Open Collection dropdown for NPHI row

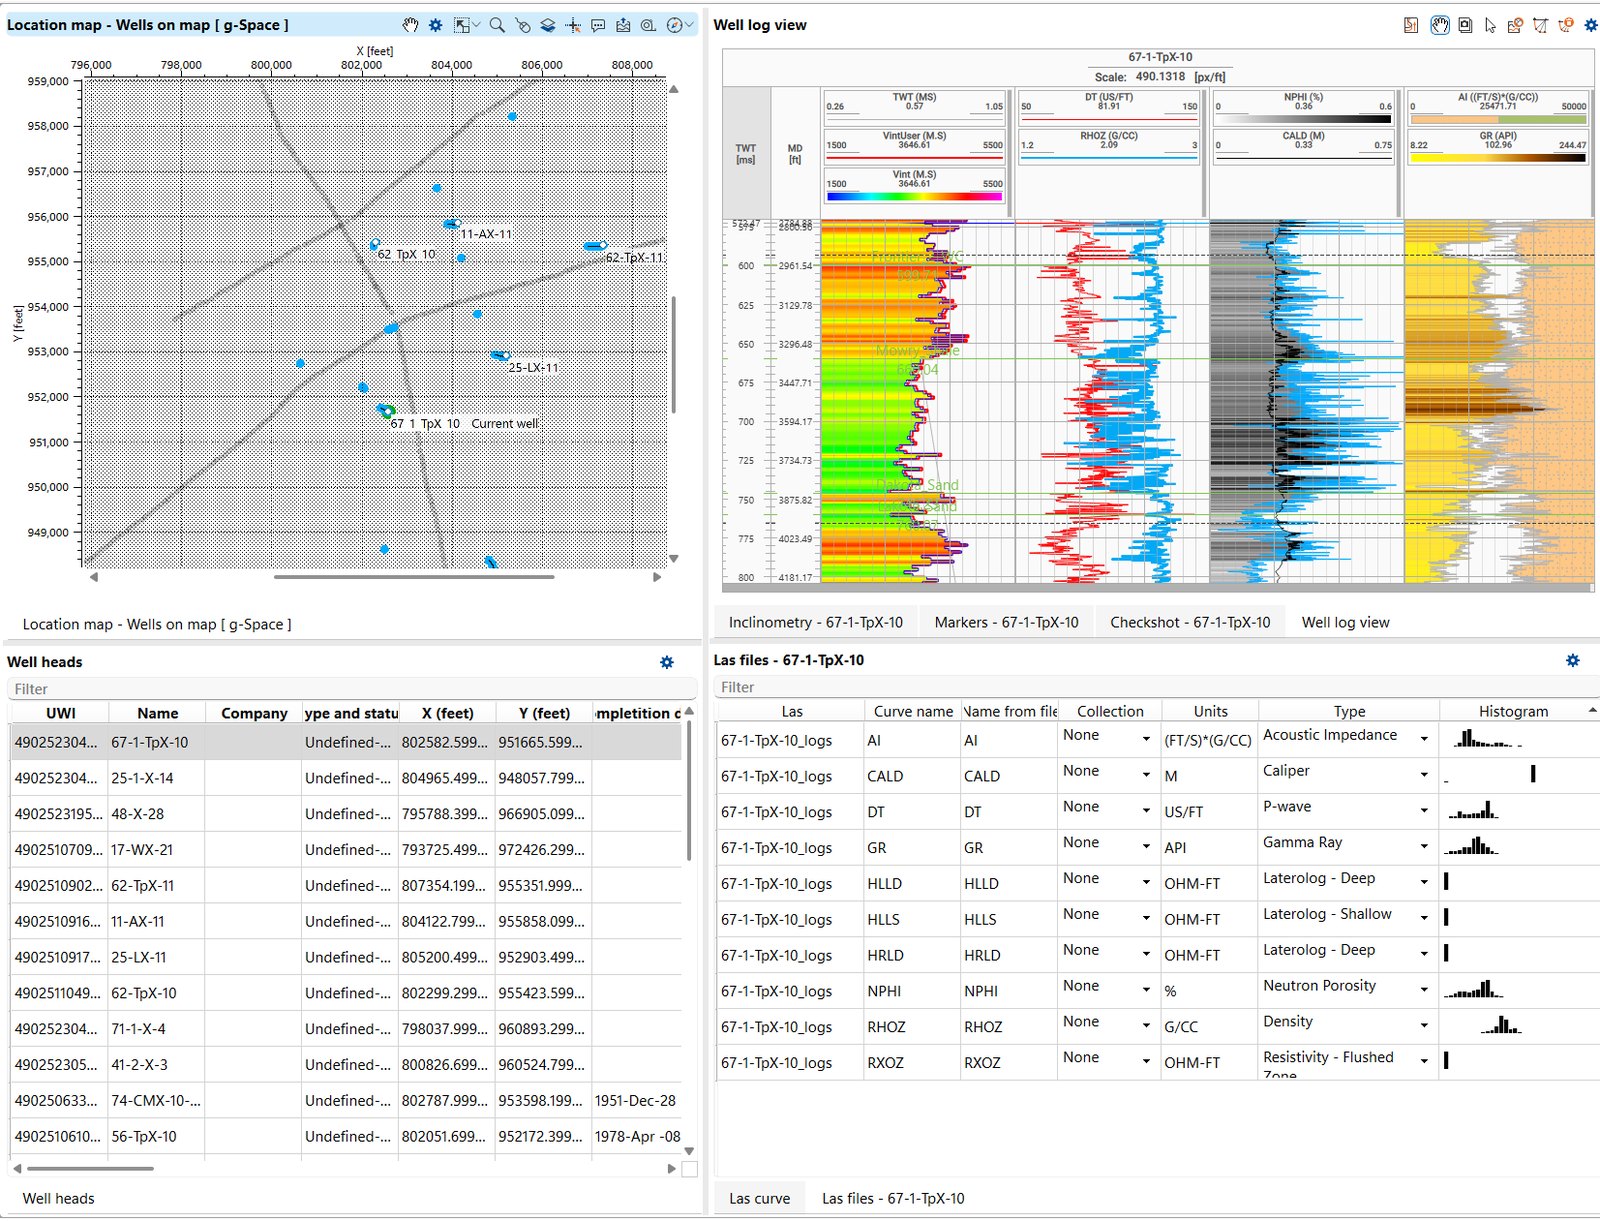(x=1146, y=990)
